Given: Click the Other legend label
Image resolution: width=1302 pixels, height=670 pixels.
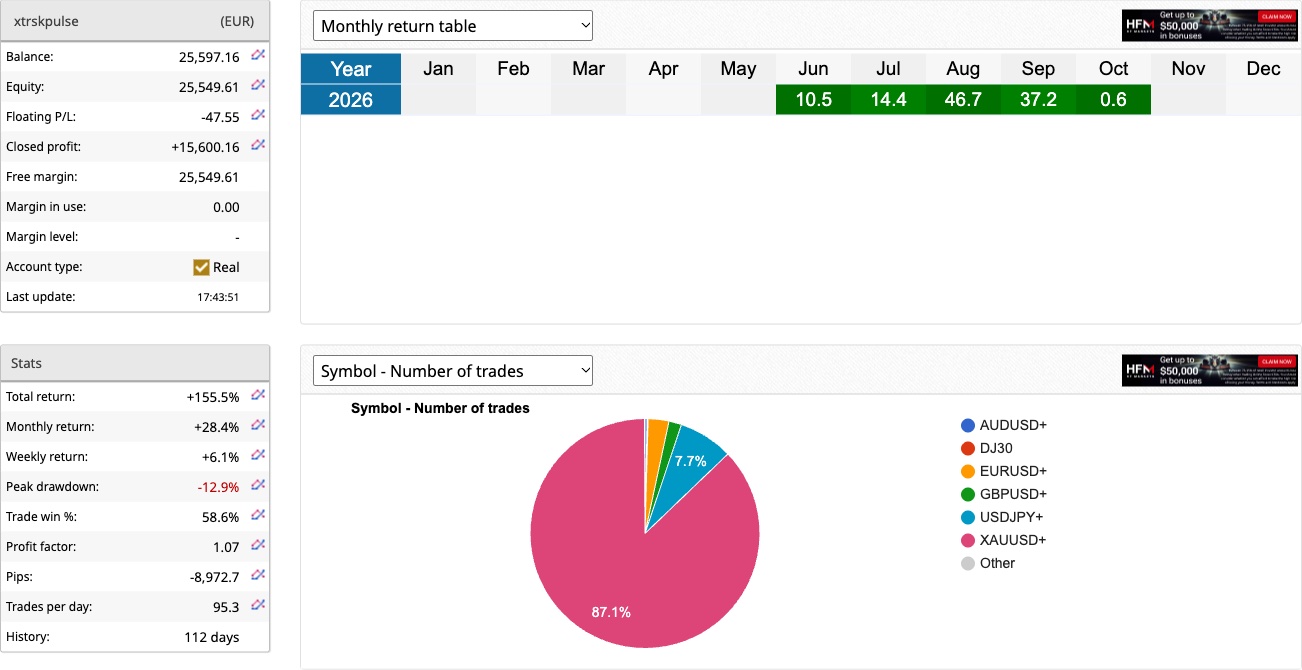Looking at the screenshot, I should tap(997, 563).
